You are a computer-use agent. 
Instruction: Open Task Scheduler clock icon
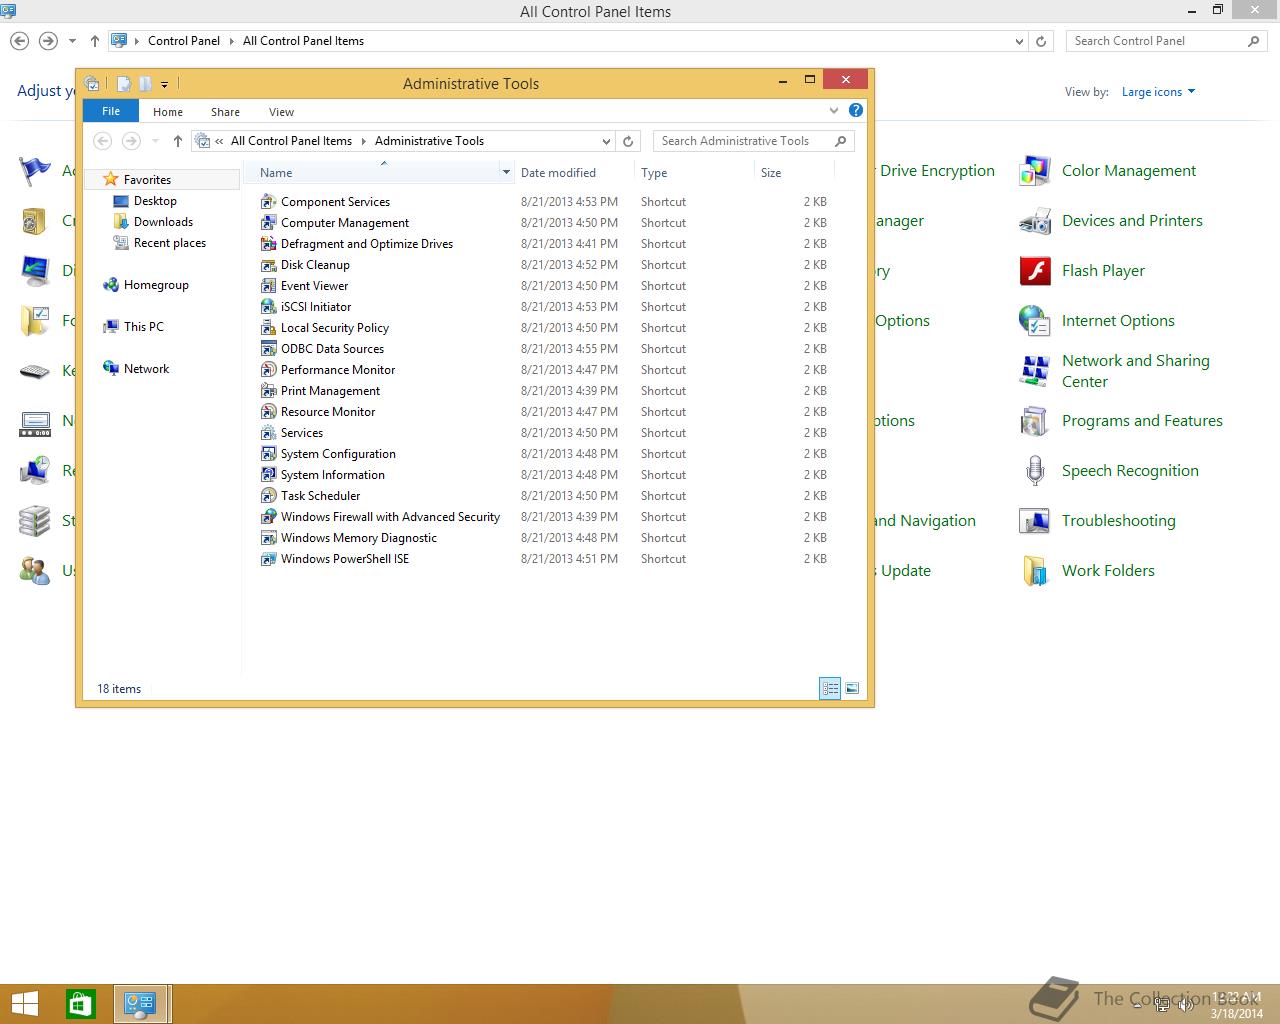(x=268, y=496)
